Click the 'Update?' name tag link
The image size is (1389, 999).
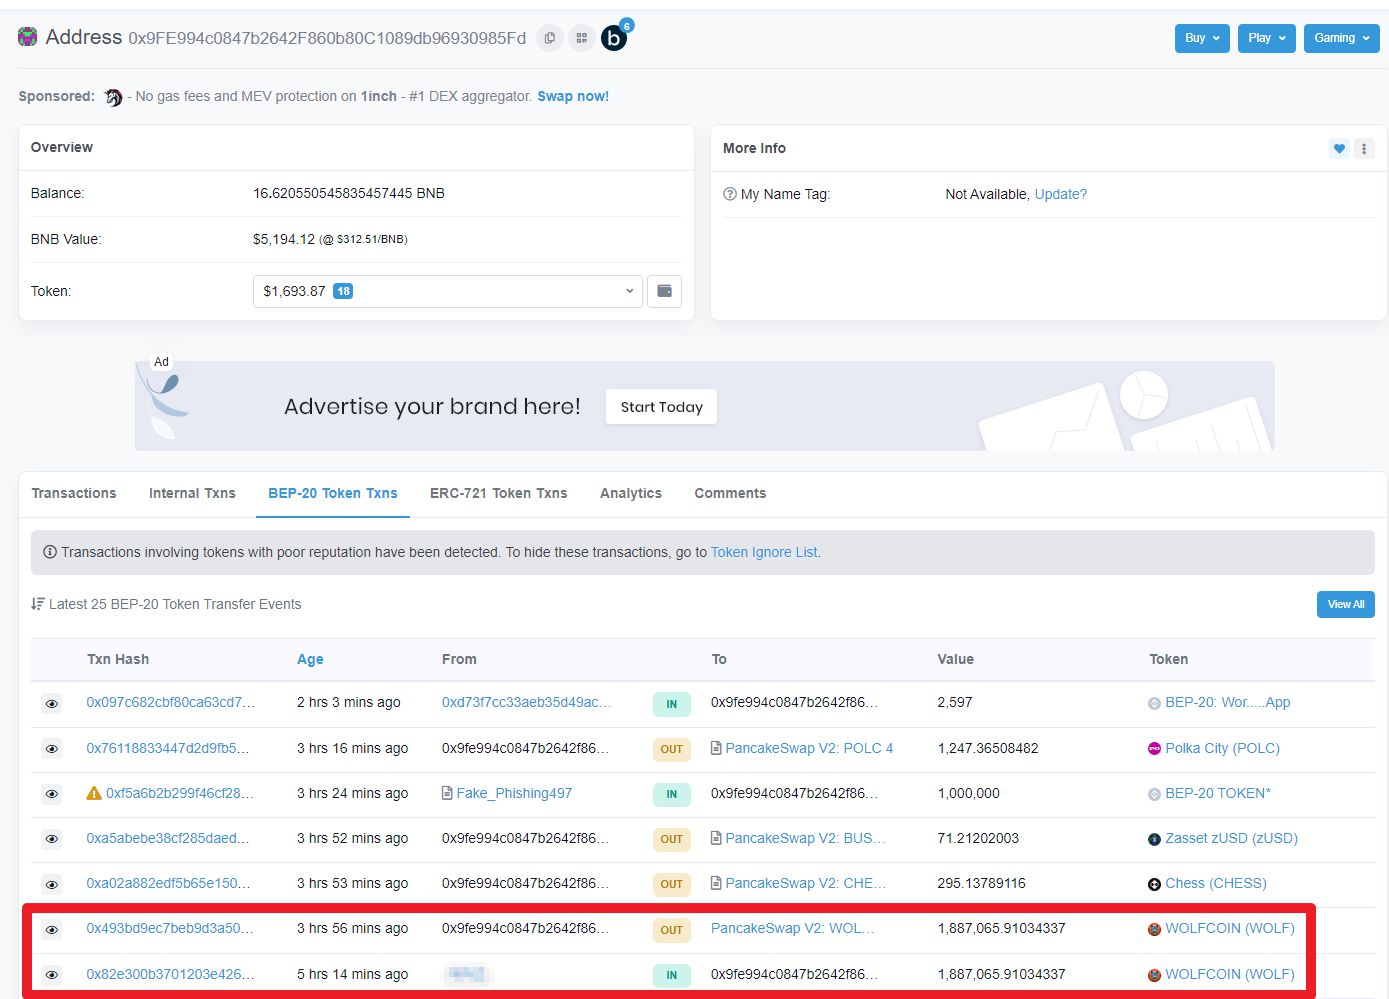[x=1060, y=194]
